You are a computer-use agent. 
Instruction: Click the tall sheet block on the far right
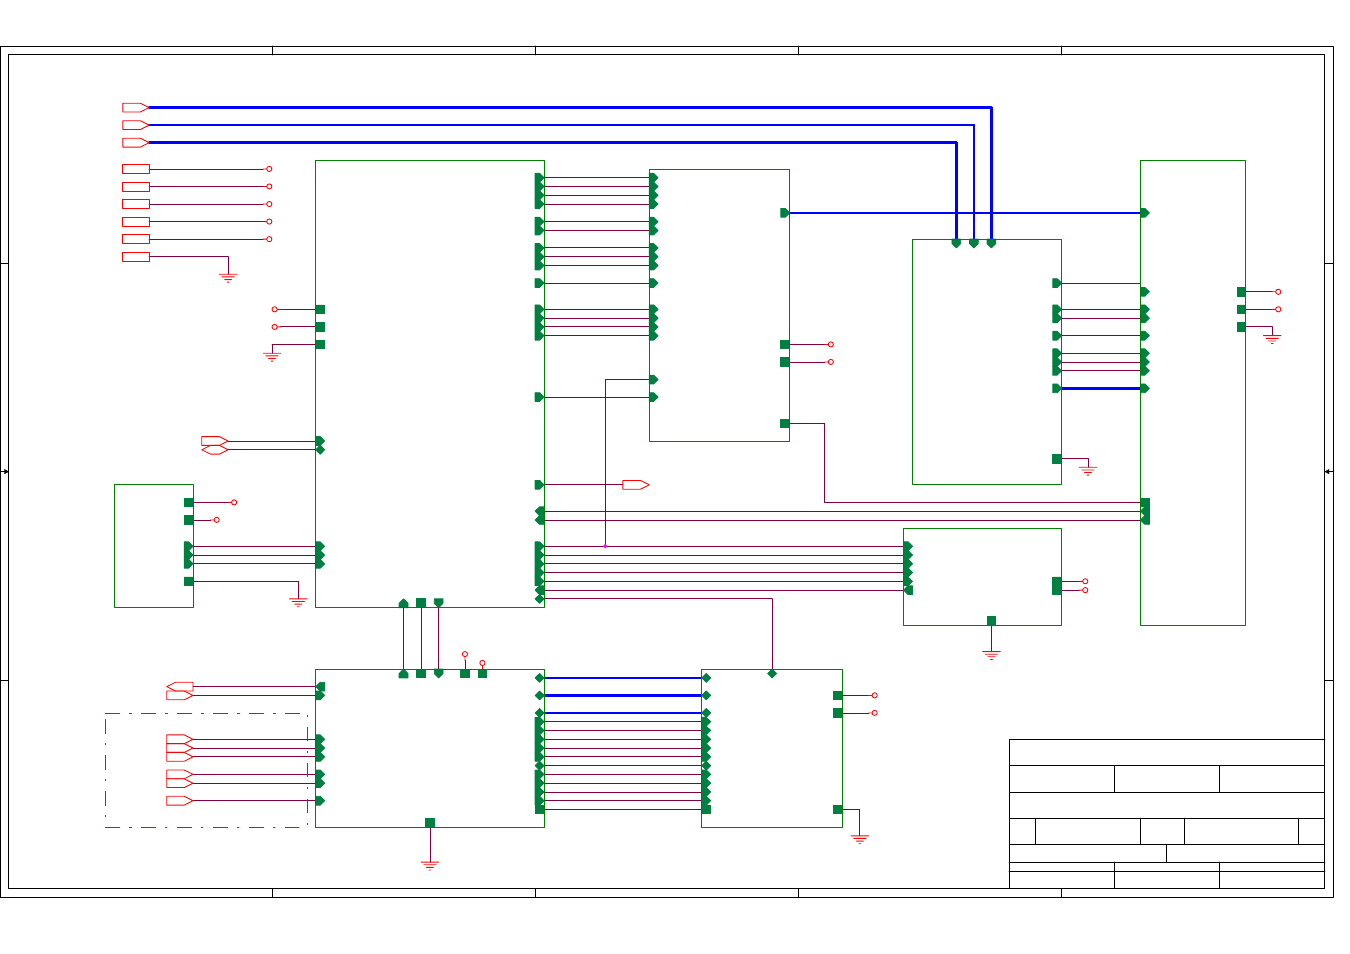tap(1193, 393)
